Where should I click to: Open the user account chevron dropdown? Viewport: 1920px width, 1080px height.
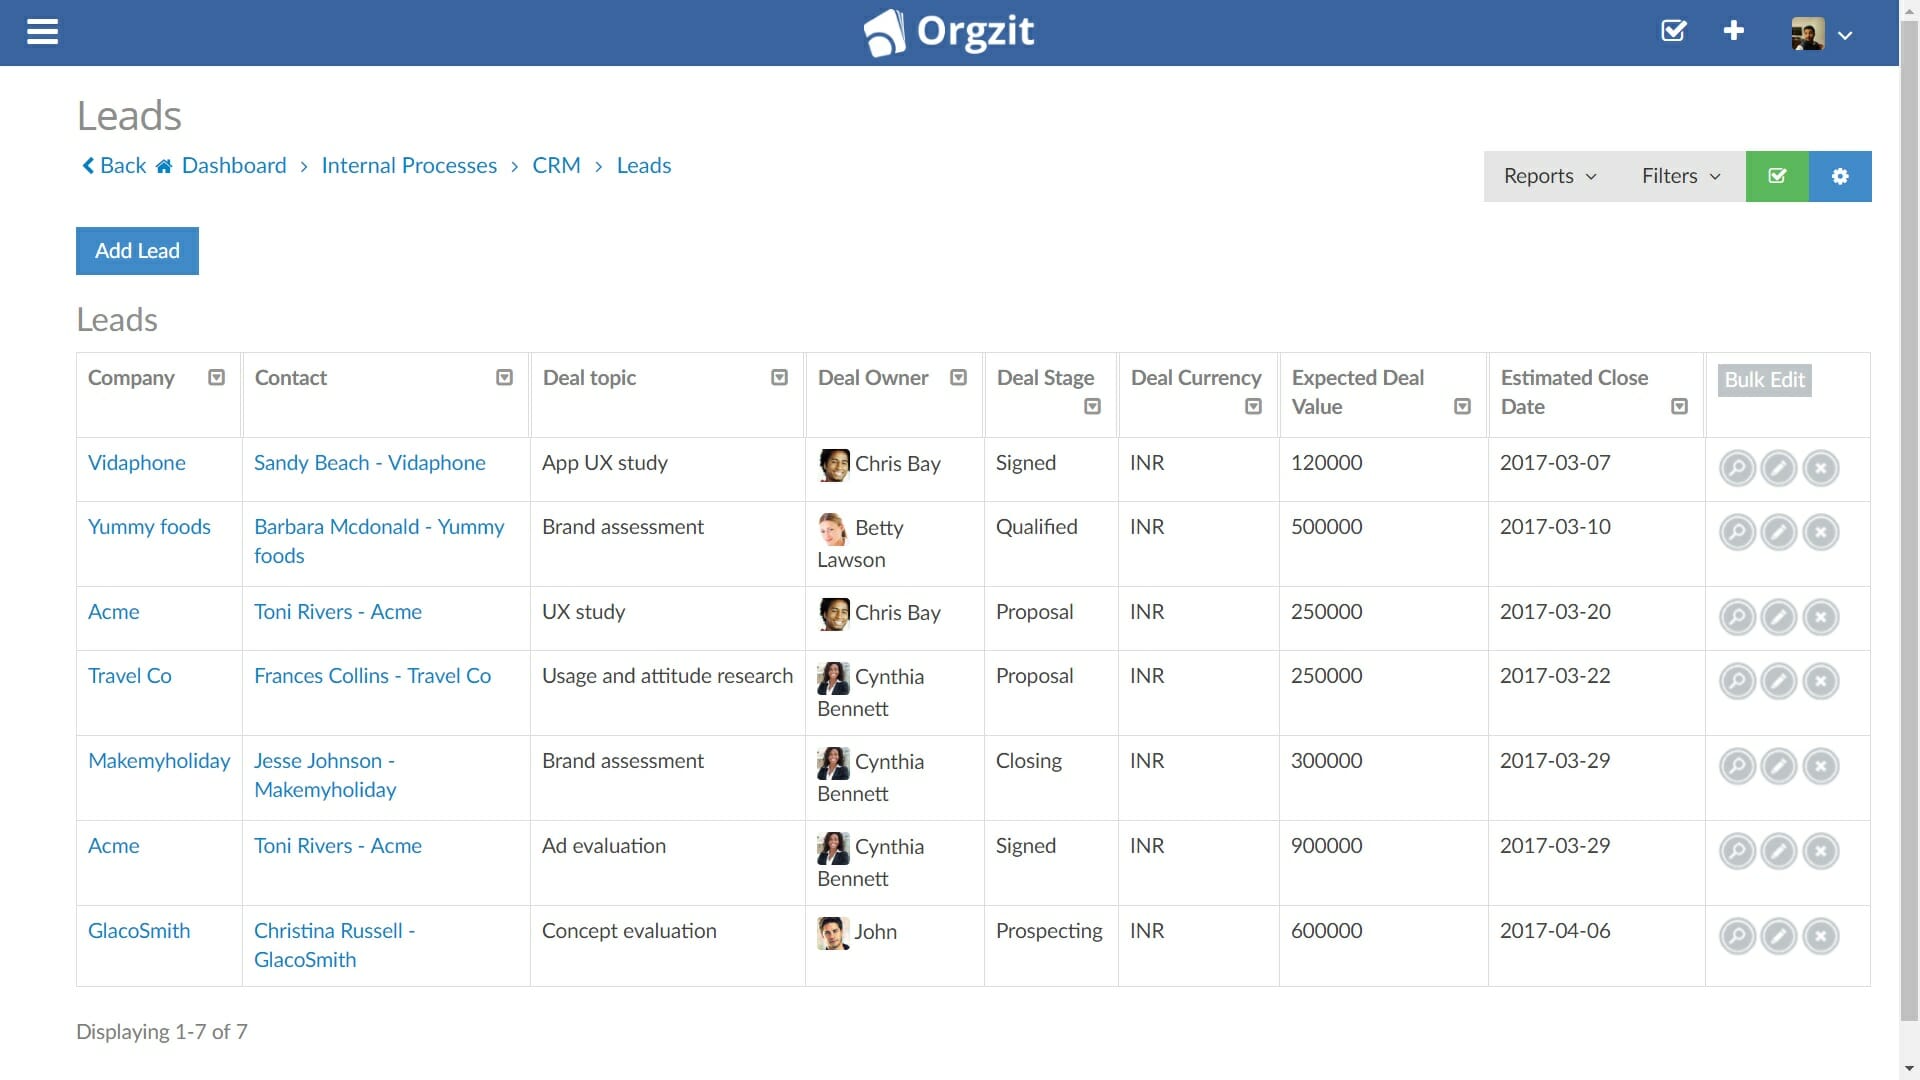tap(1847, 34)
